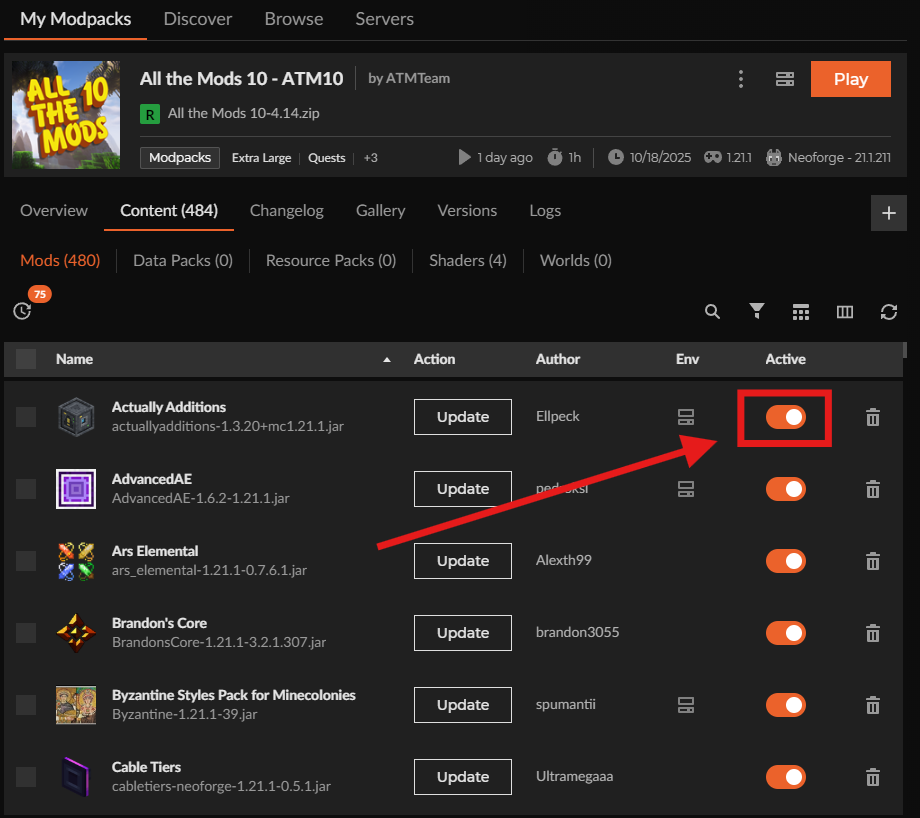Delete Cable Tiers with trash icon
920x818 pixels.
873,777
